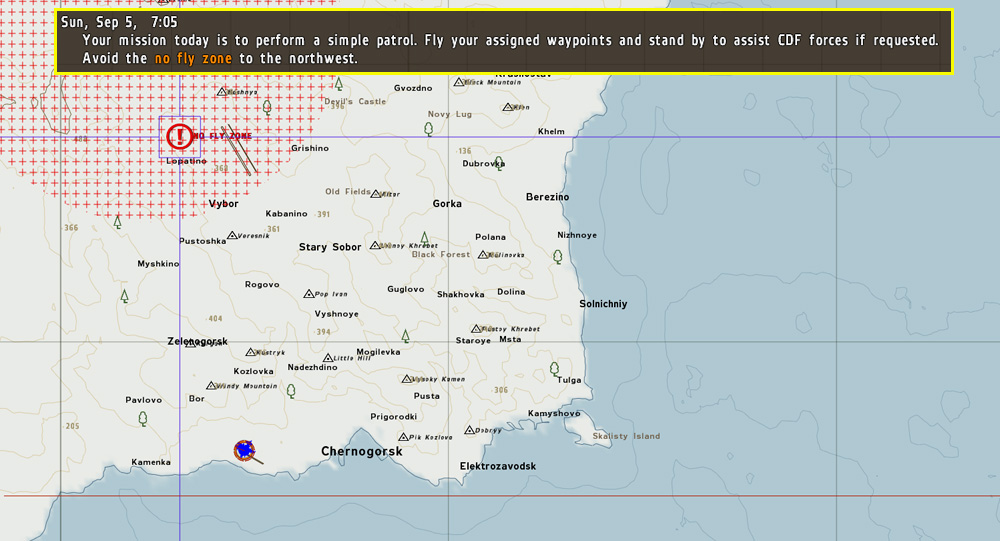Select the Kamenka village label
The width and height of the screenshot is (1000, 541).
tap(151, 462)
